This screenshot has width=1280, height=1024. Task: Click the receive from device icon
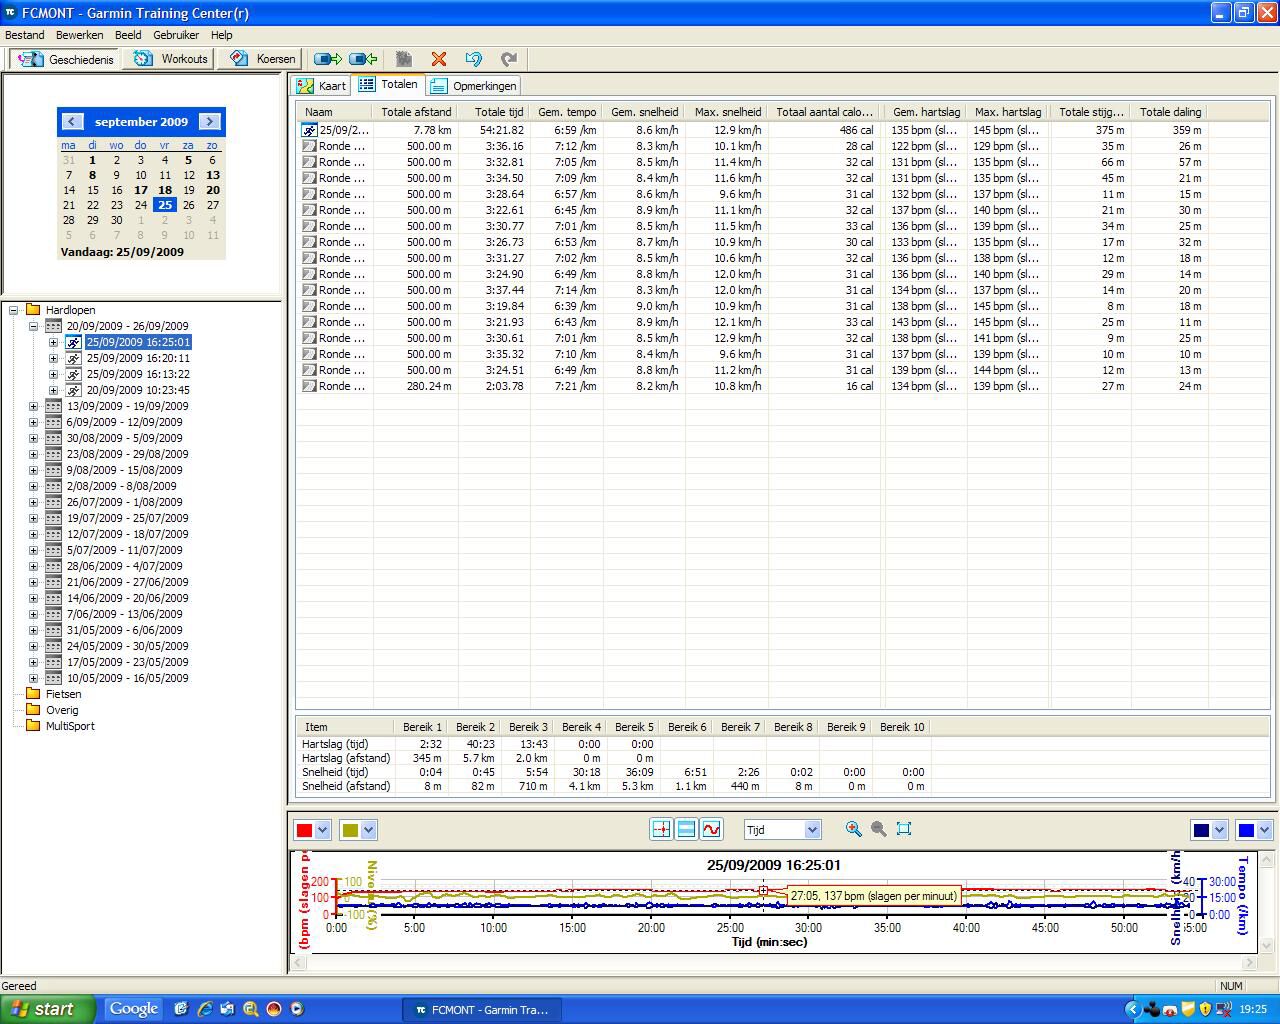coord(363,59)
